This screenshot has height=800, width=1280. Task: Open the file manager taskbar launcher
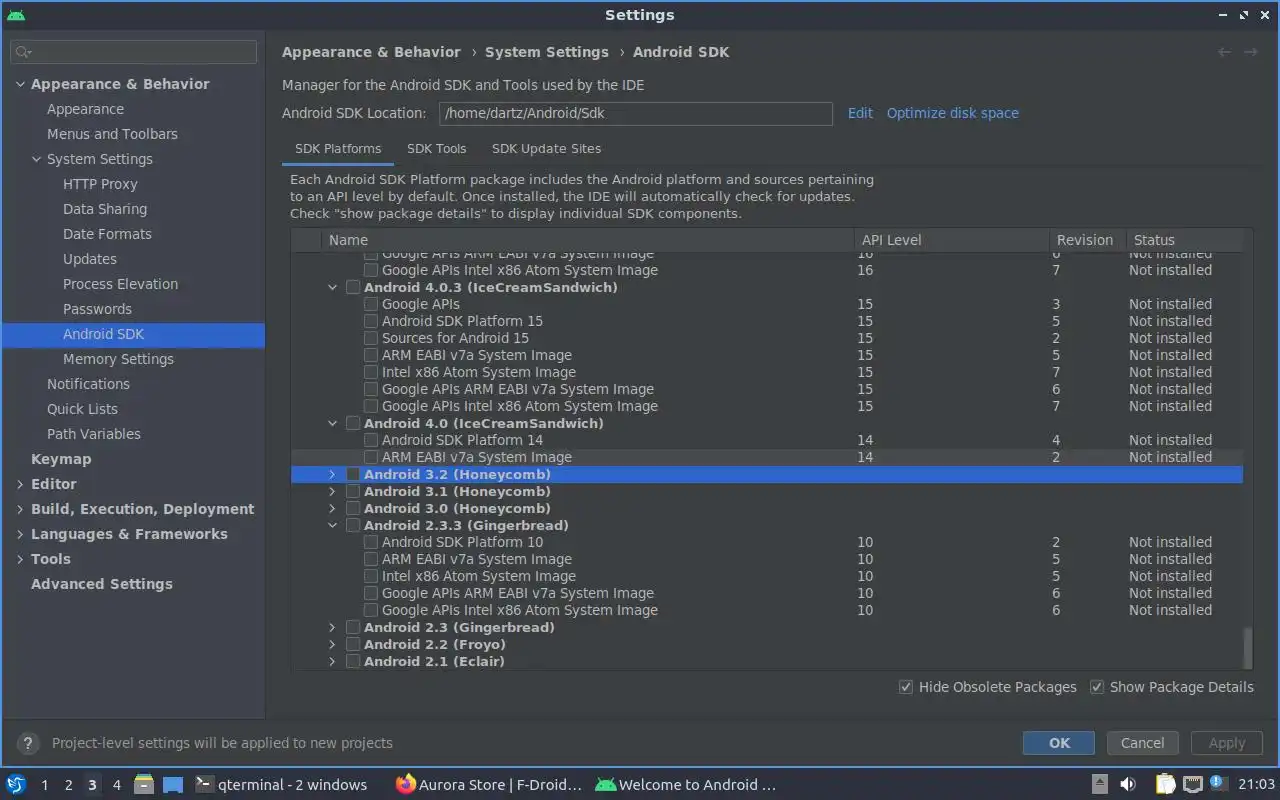[x=143, y=784]
